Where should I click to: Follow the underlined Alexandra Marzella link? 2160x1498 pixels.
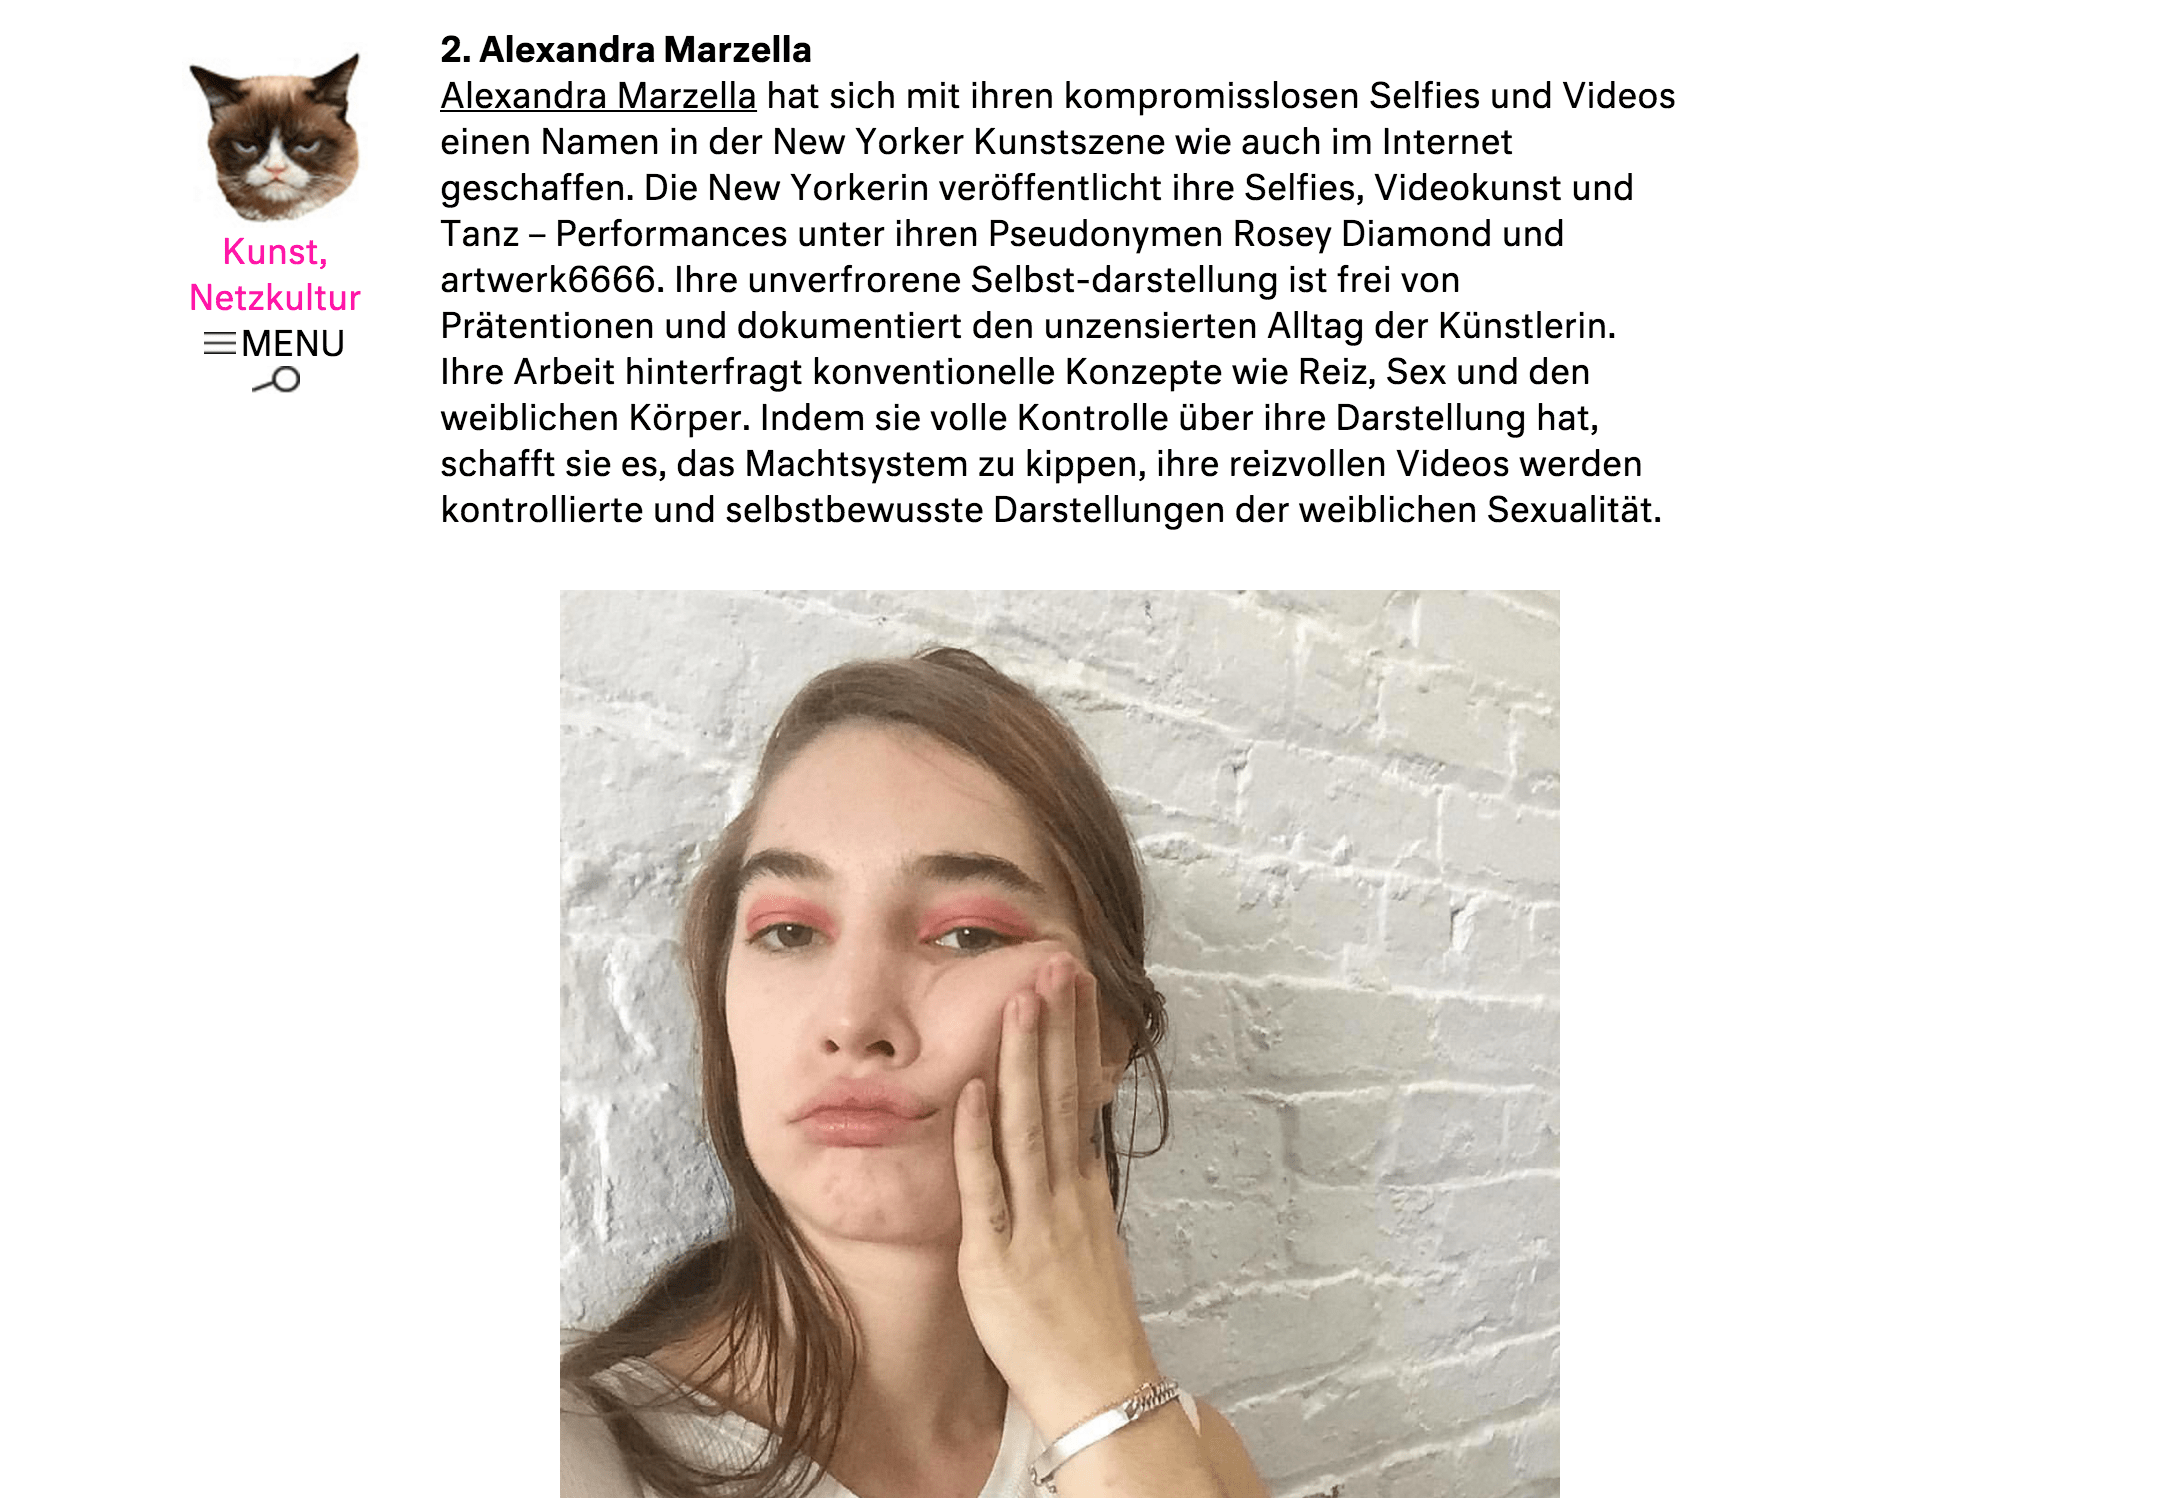coord(598,96)
